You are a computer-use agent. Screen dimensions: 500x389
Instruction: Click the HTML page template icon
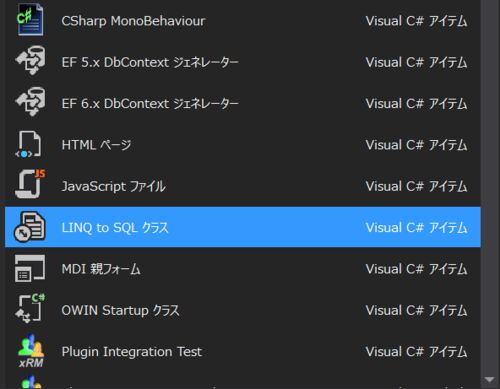(x=29, y=144)
